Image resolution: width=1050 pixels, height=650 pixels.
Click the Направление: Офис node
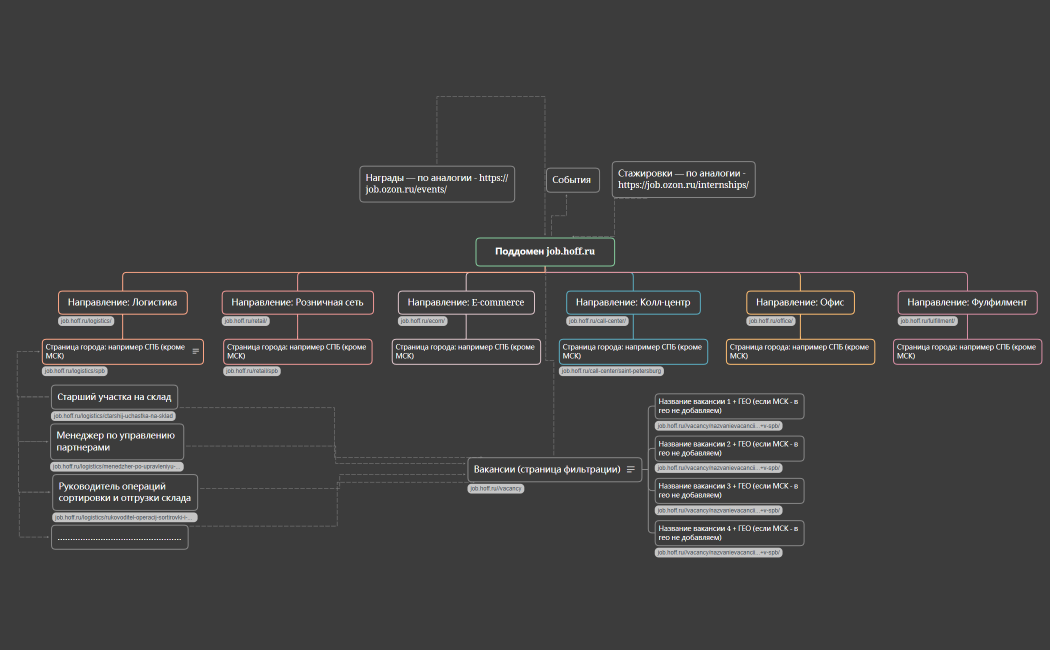click(799, 302)
